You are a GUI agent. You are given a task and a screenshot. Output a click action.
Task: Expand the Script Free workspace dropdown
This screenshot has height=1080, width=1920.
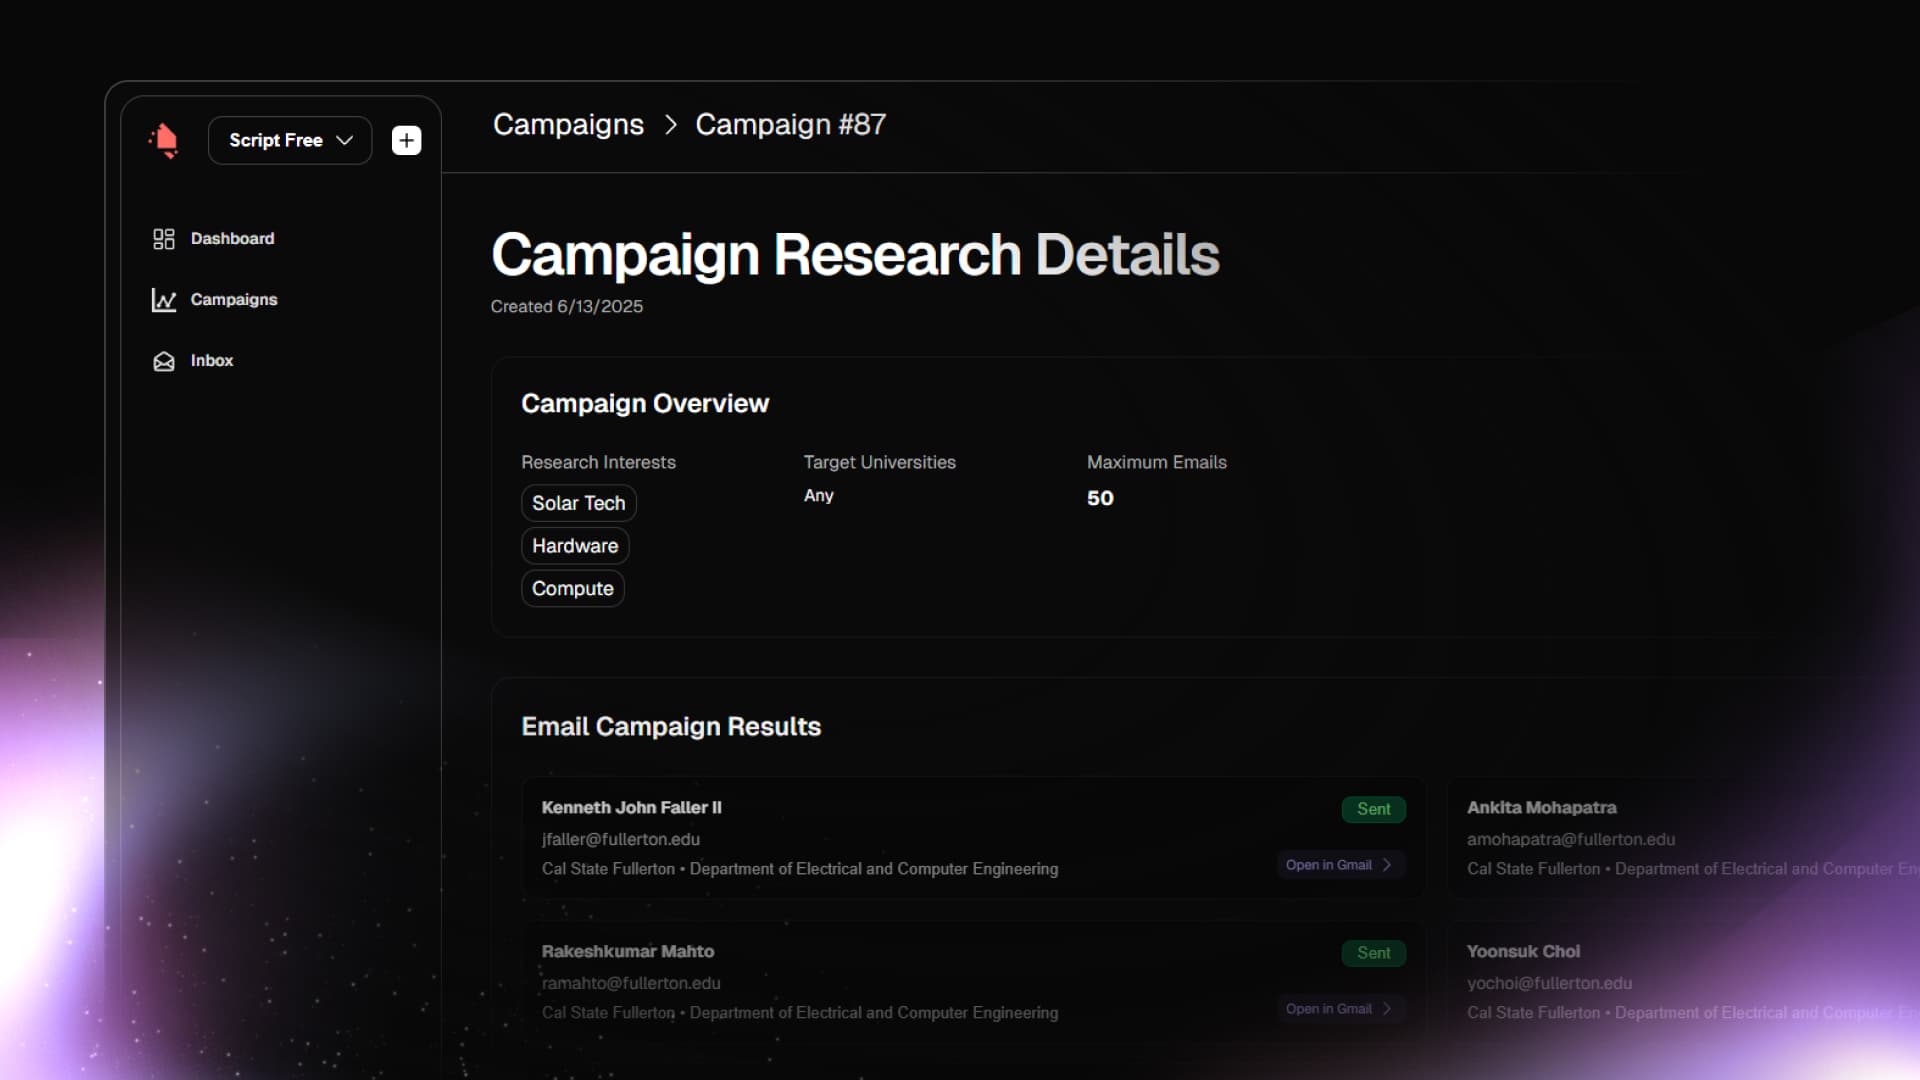click(290, 140)
